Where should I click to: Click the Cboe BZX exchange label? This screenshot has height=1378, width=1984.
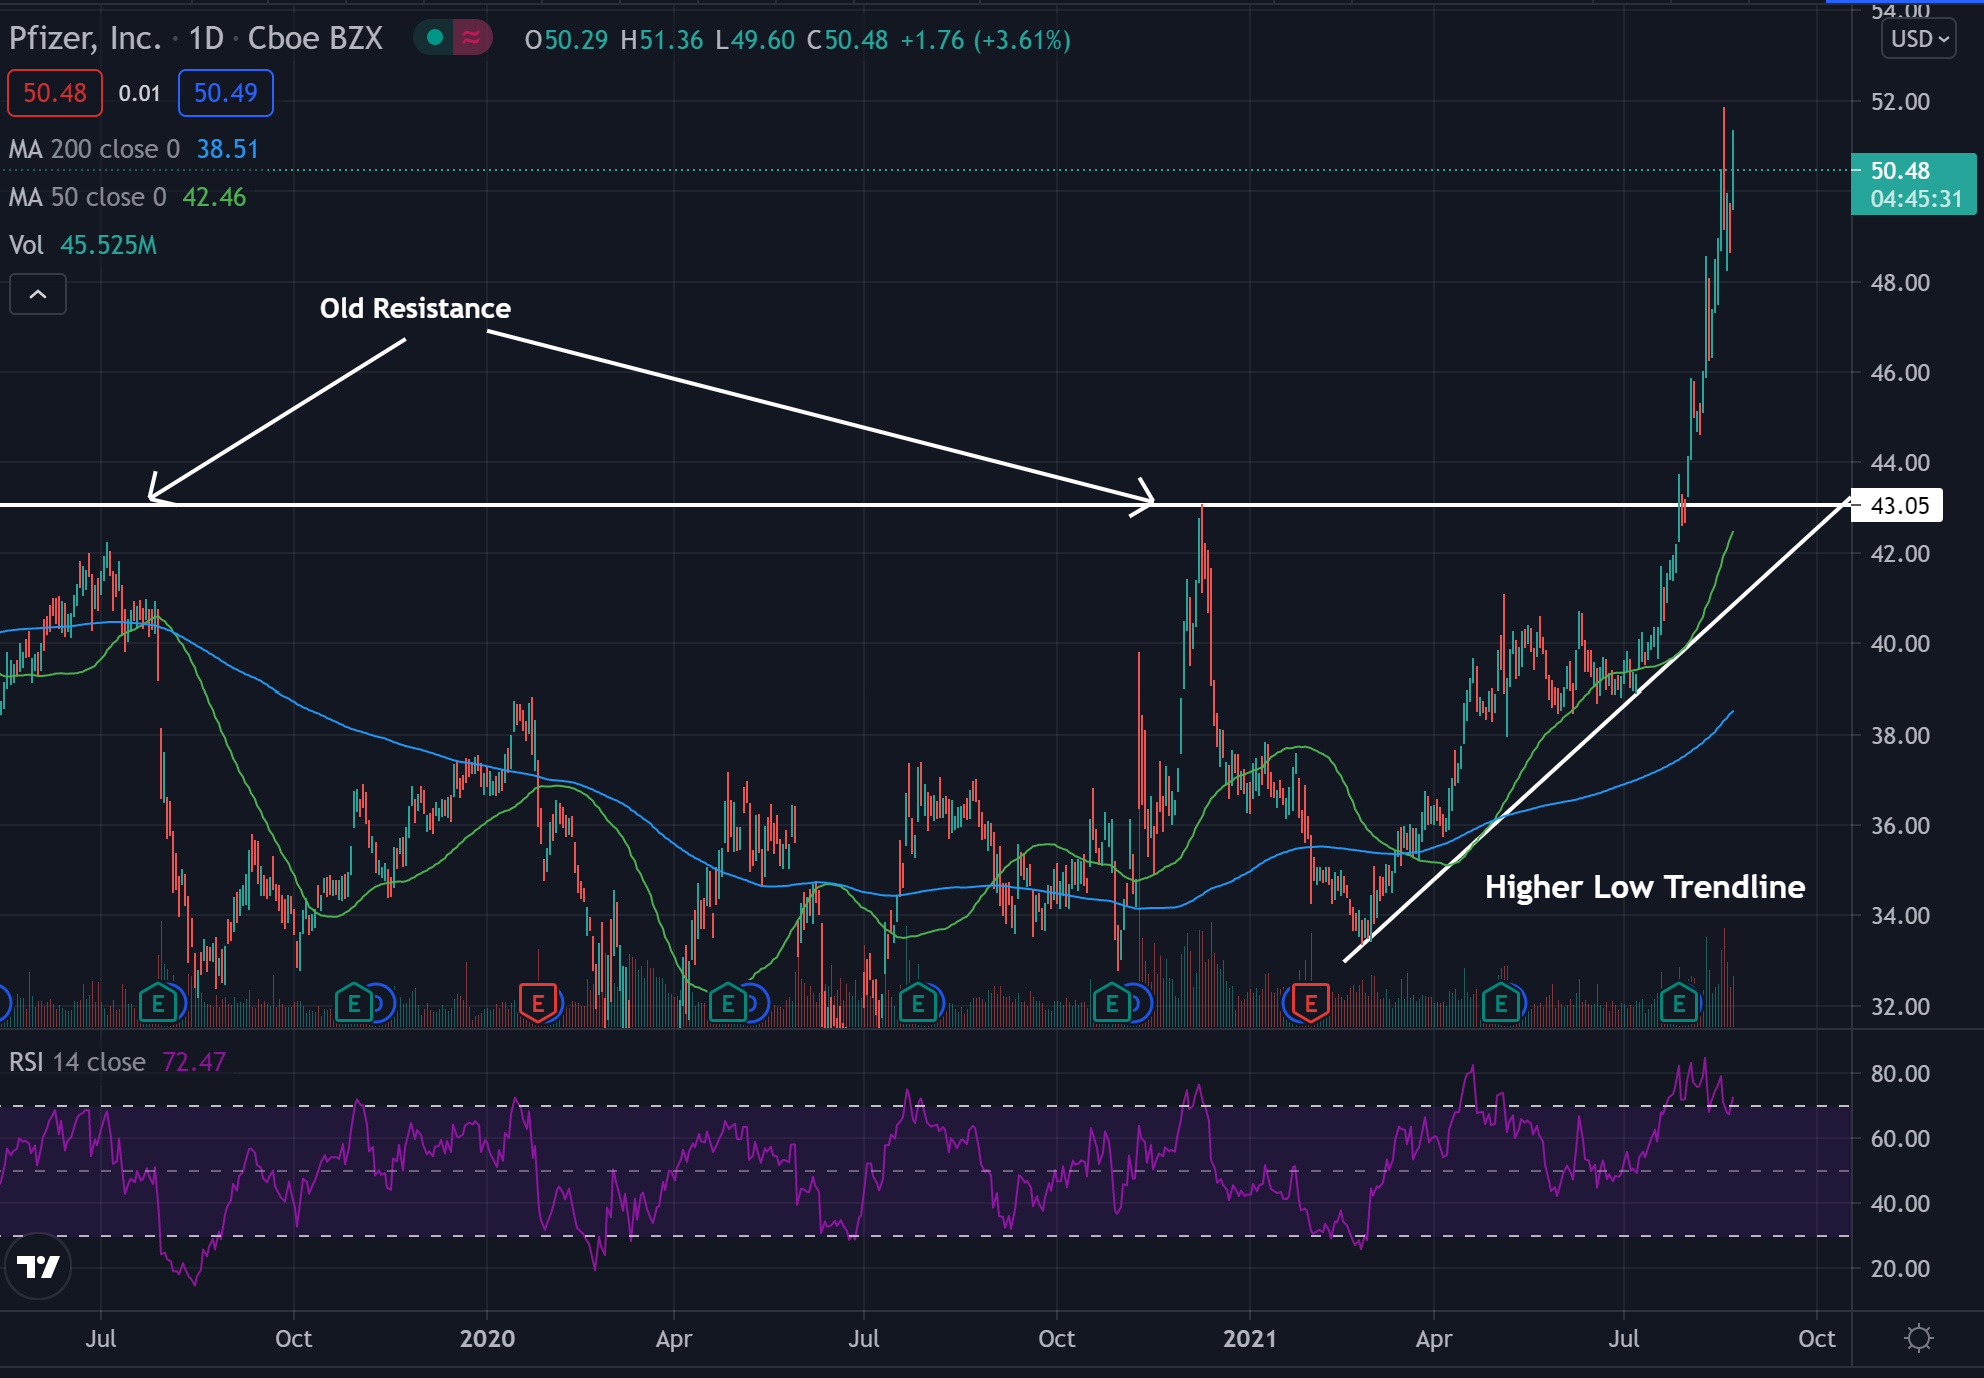click(x=315, y=38)
